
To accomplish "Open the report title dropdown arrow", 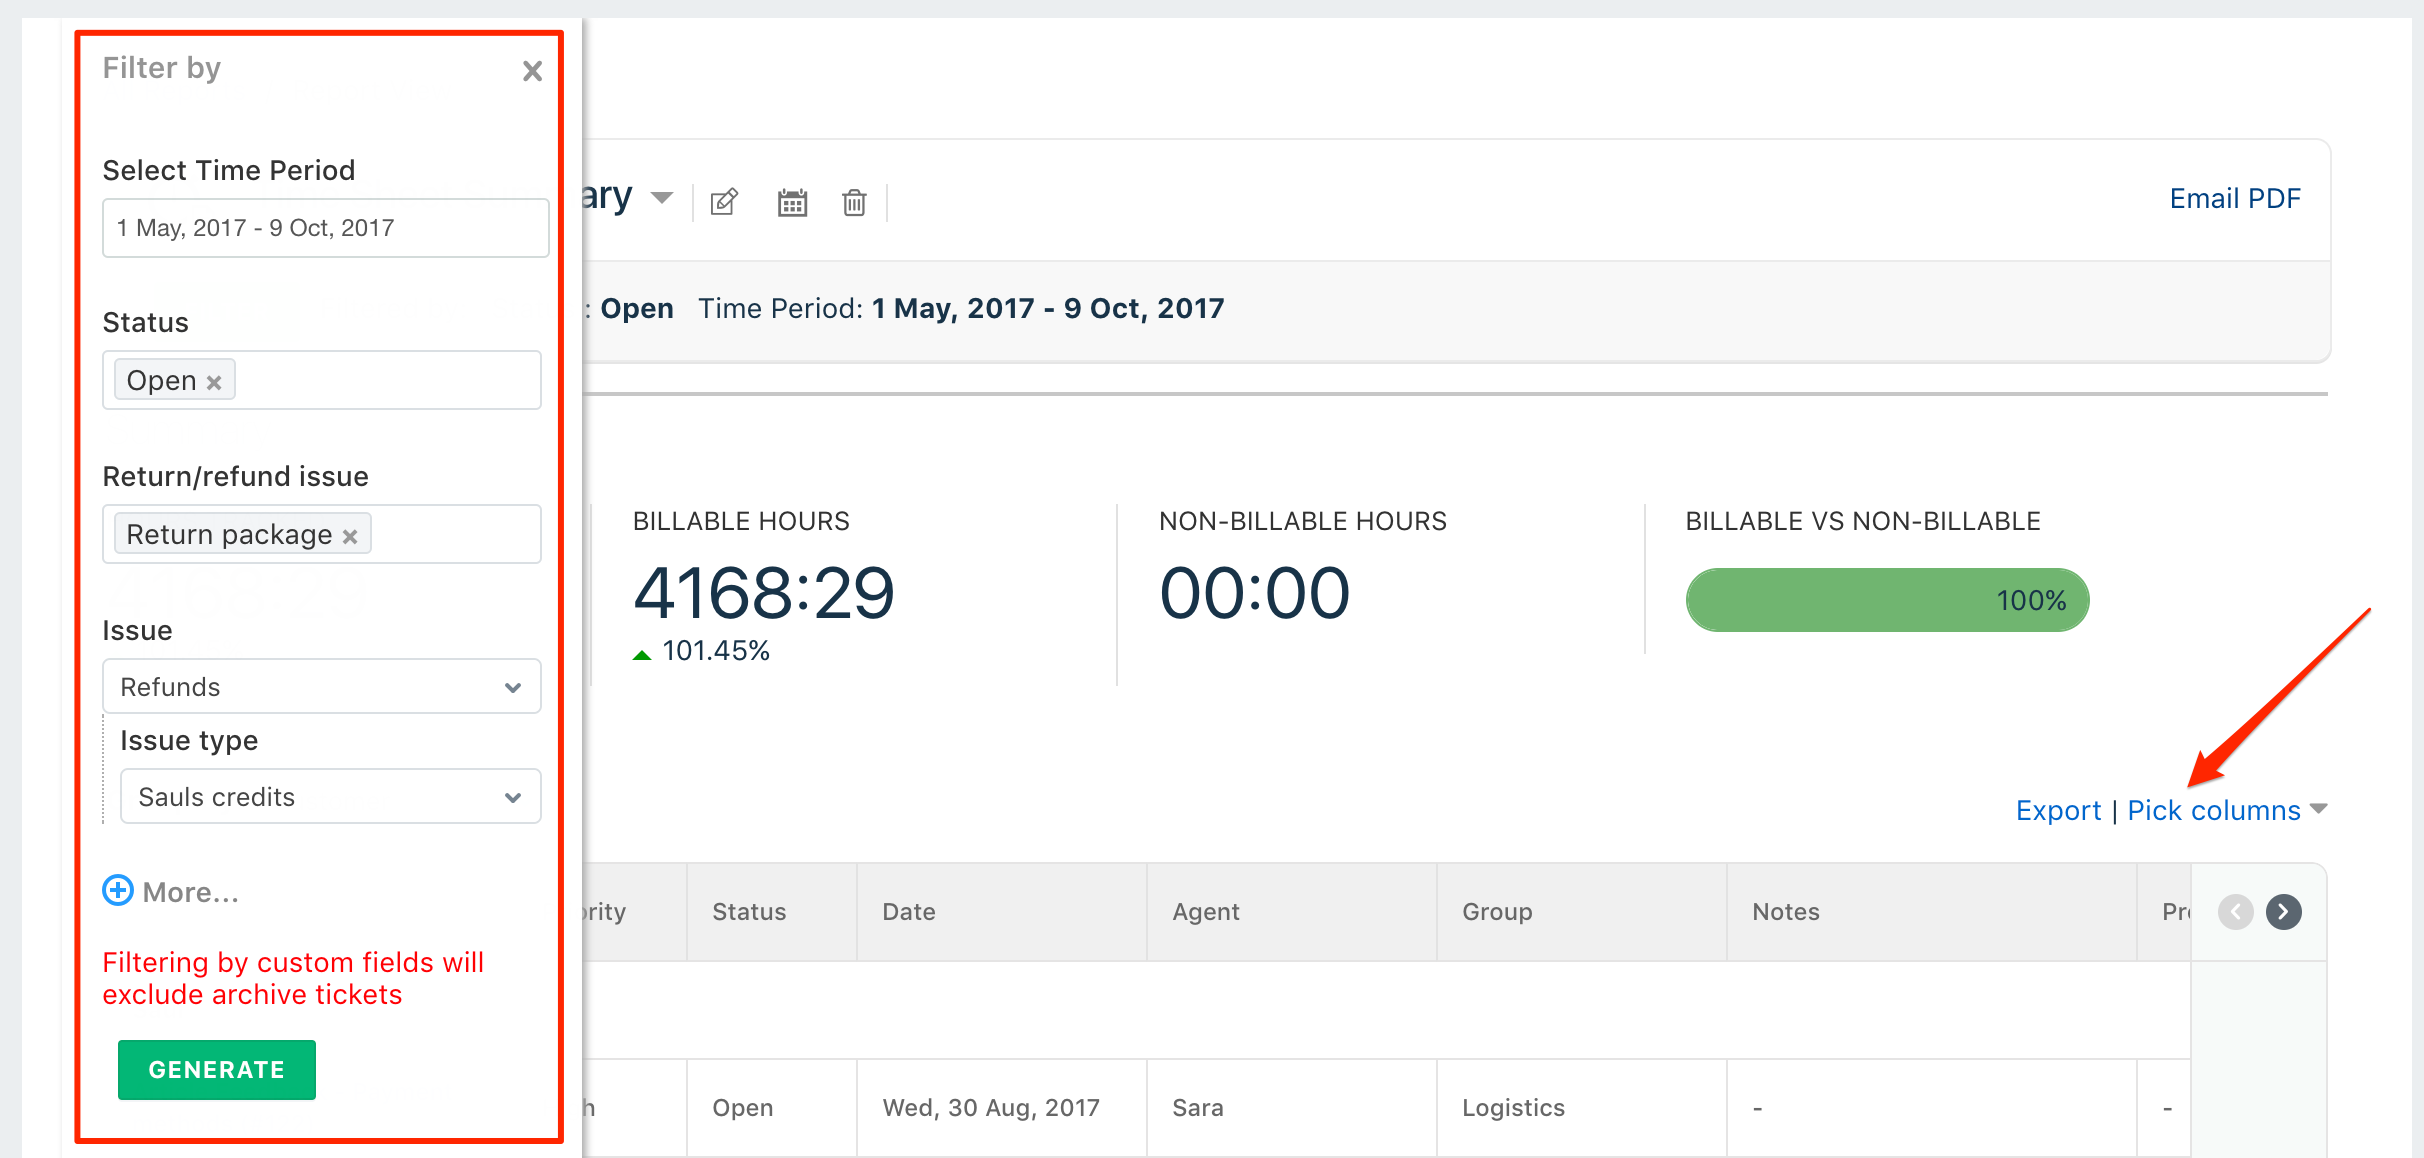I will click(x=661, y=197).
